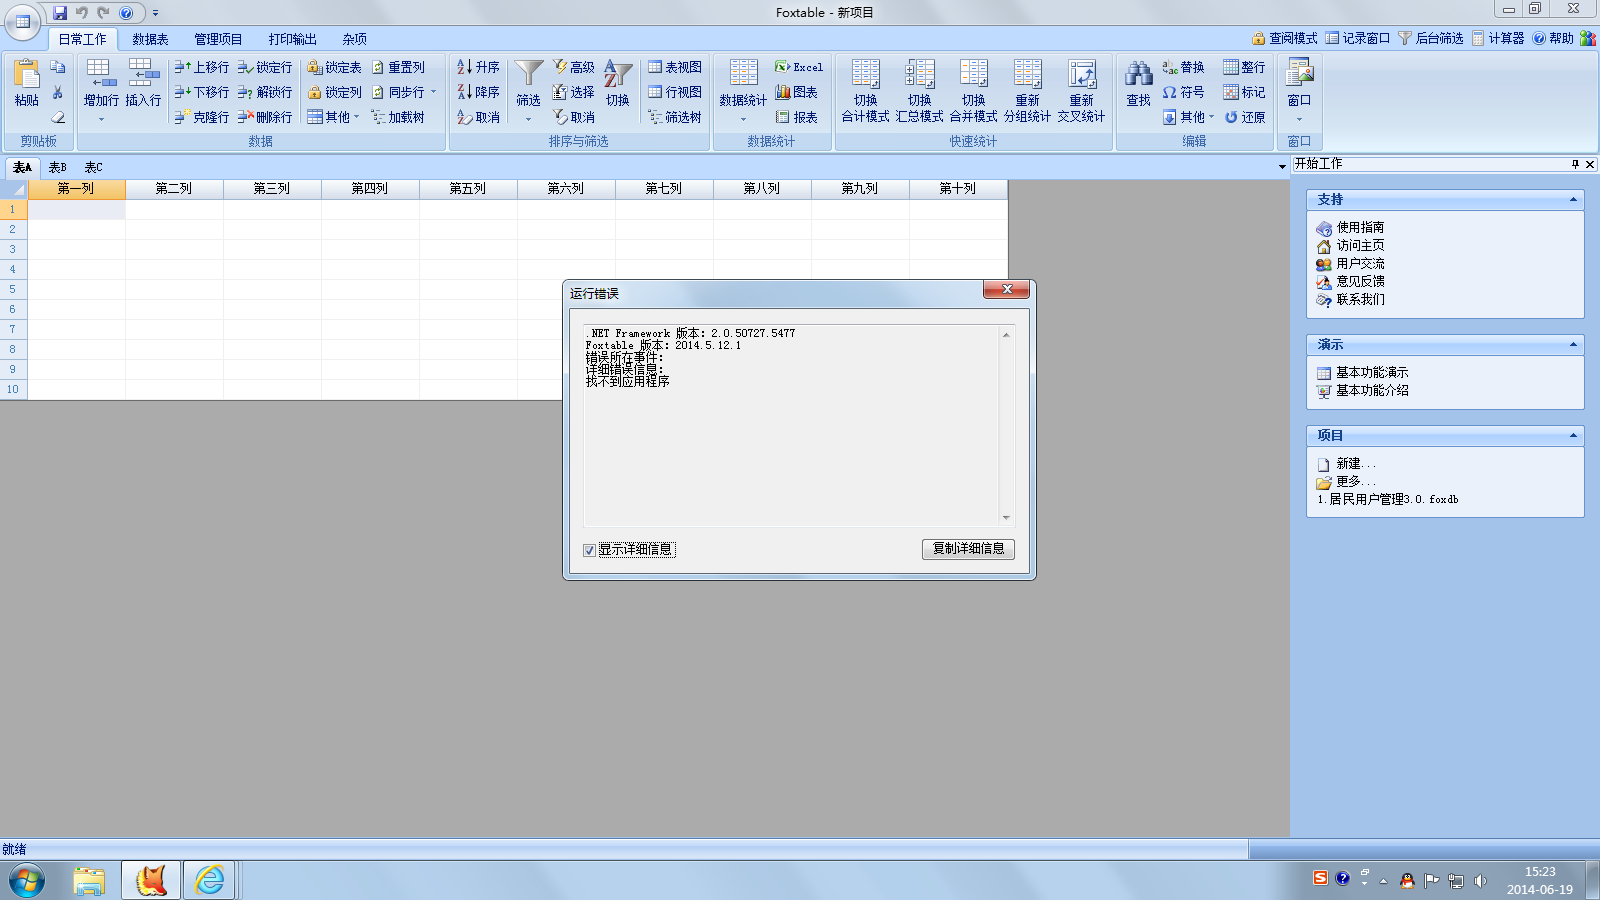Image resolution: width=1600 pixels, height=900 pixels.
Task: Click the 下移行 move row down button
Action: pyautogui.click(x=202, y=92)
